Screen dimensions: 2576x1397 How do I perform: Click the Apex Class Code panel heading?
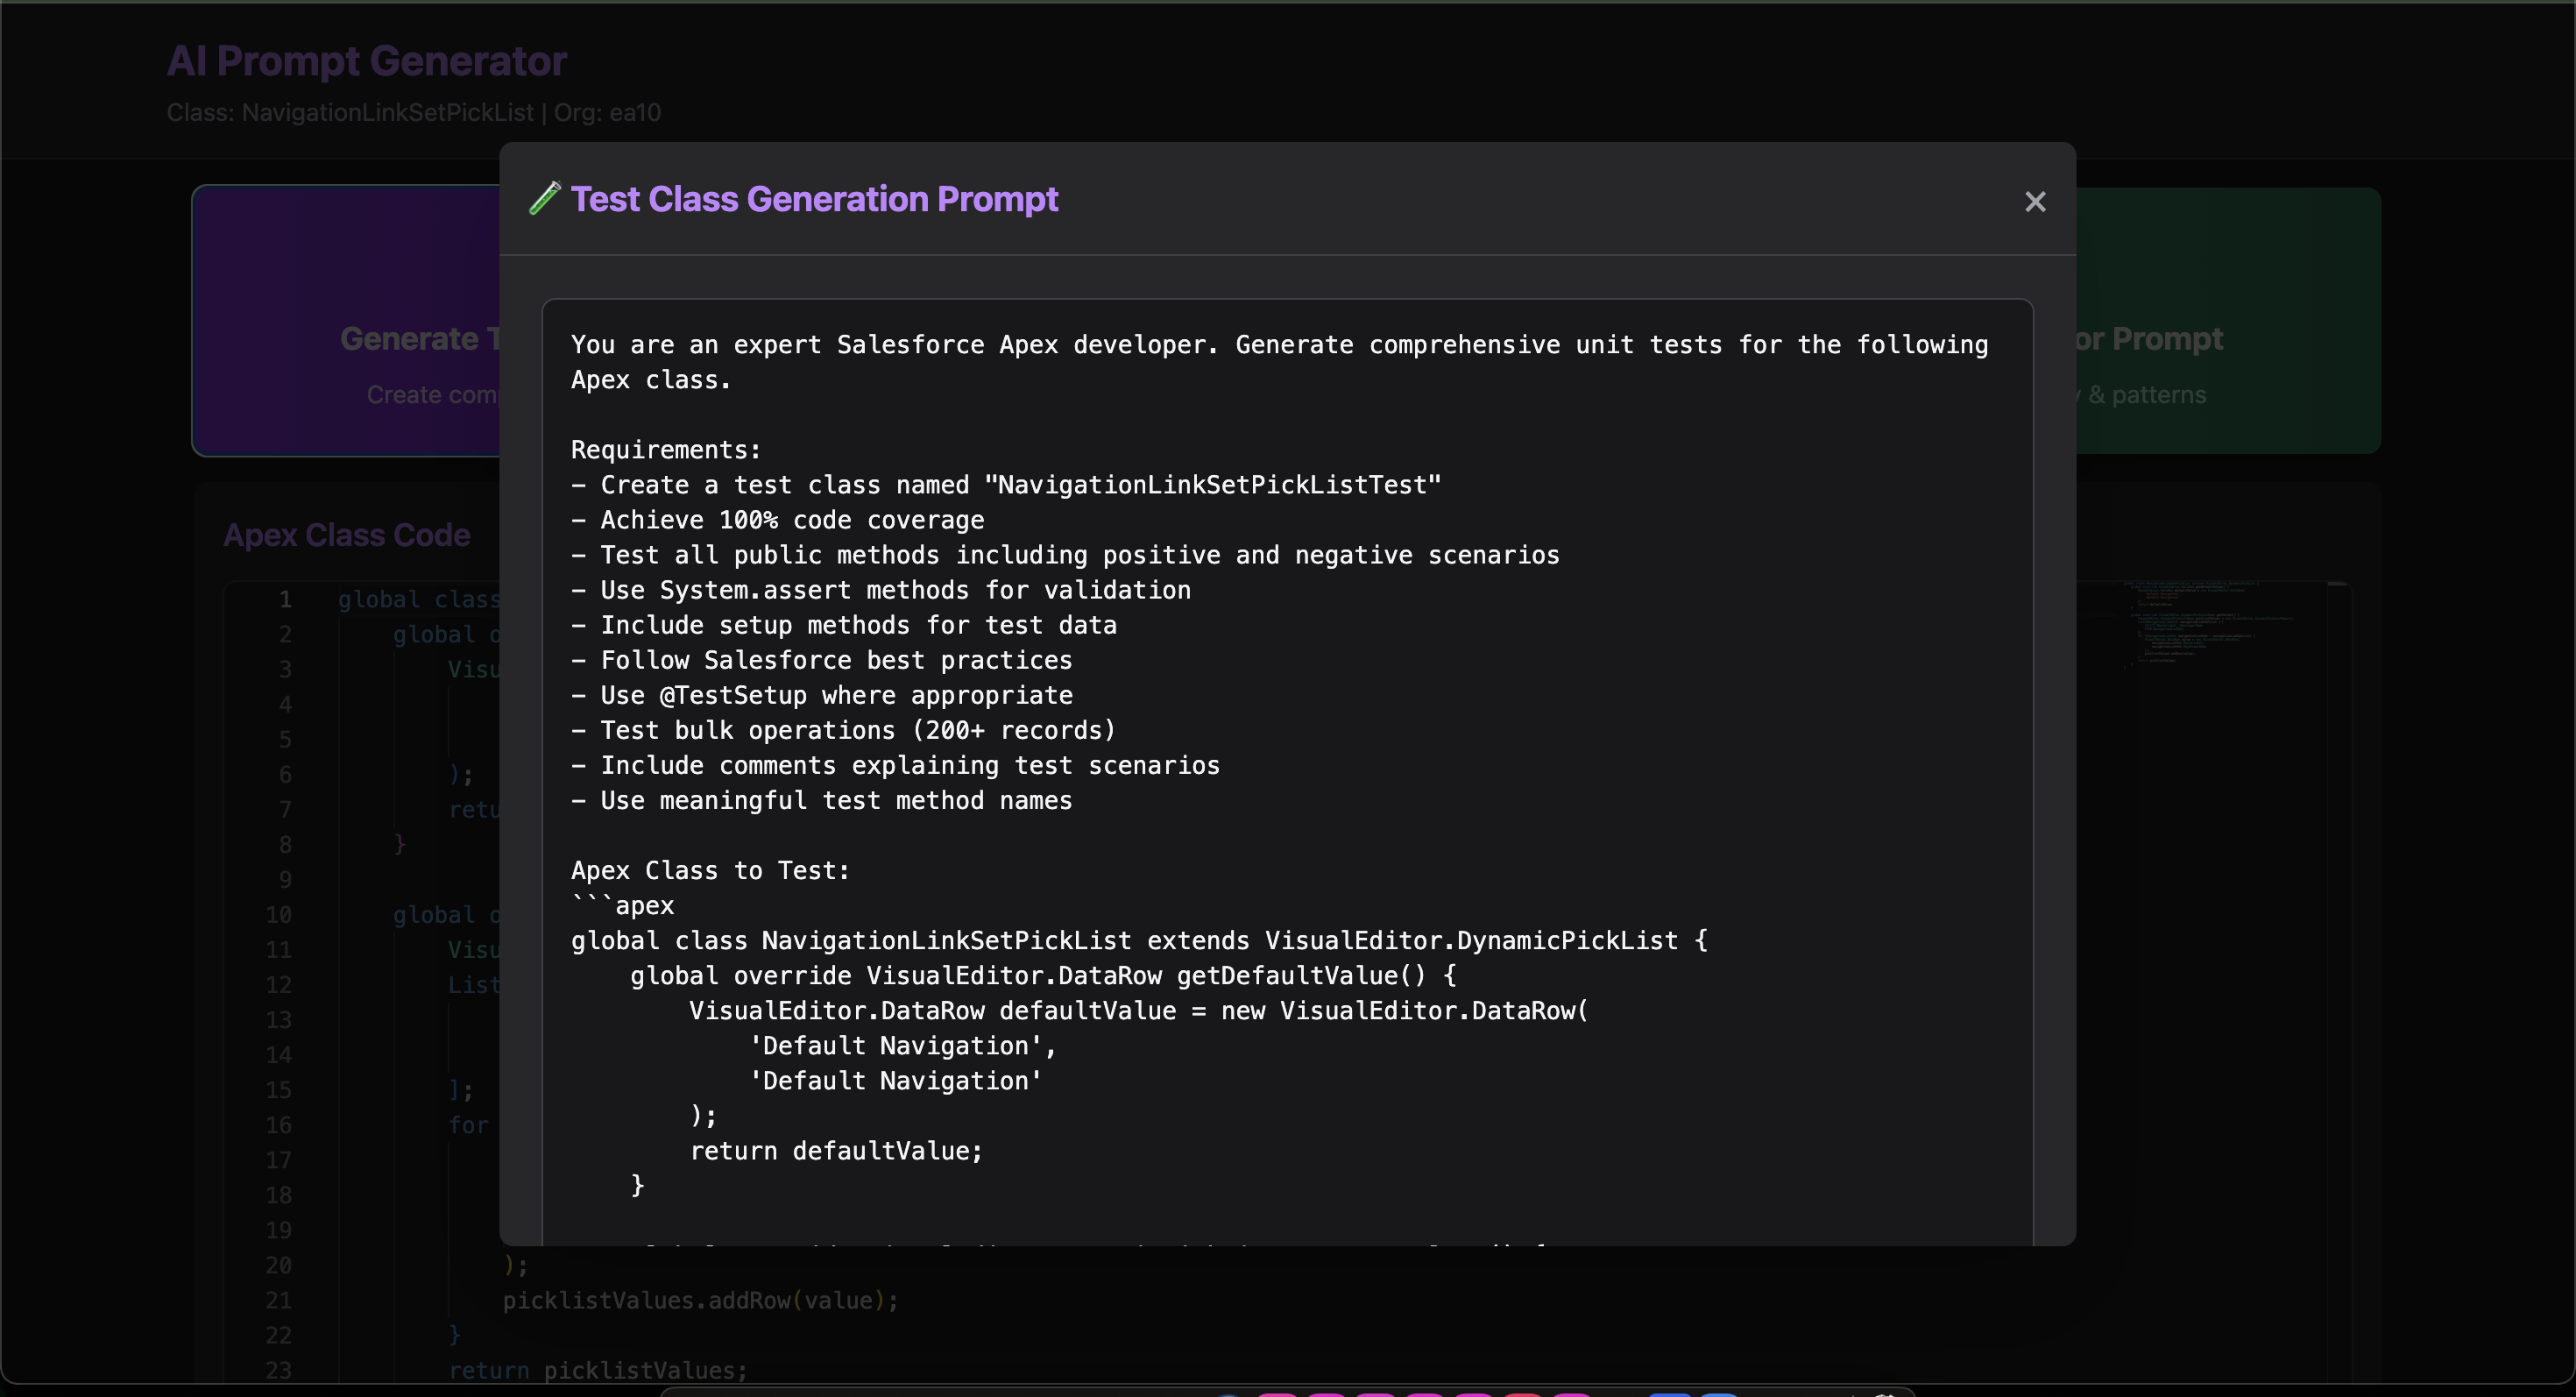pos(346,535)
